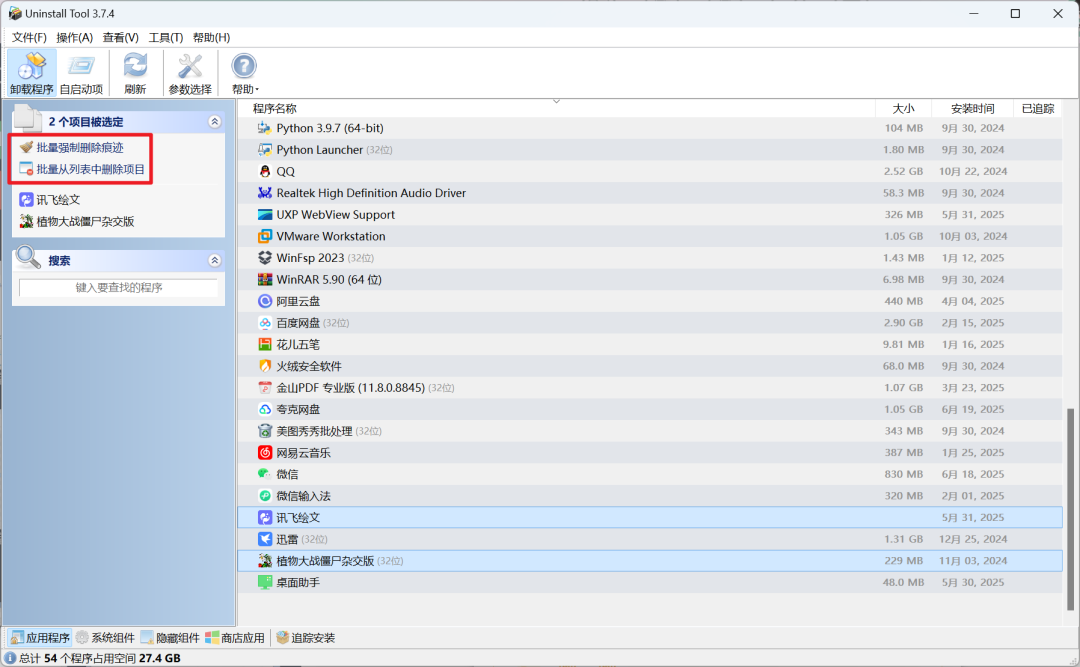This screenshot has width=1080, height=667.
Task: Click the 花儿五笔 icon
Action: (264, 345)
